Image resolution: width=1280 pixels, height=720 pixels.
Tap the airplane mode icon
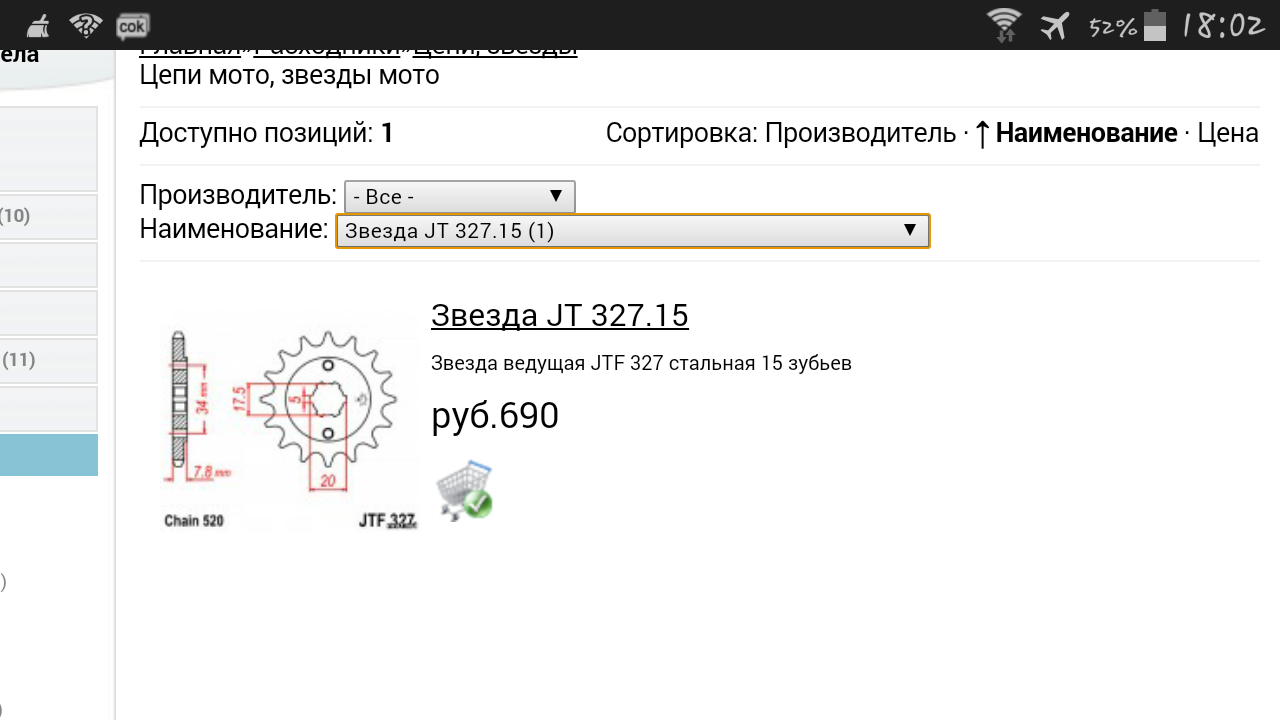(x=1054, y=25)
